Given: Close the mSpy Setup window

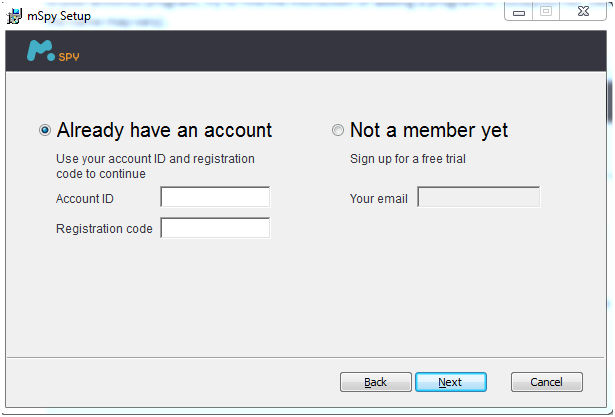Looking at the screenshot, I should (x=583, y=11).
